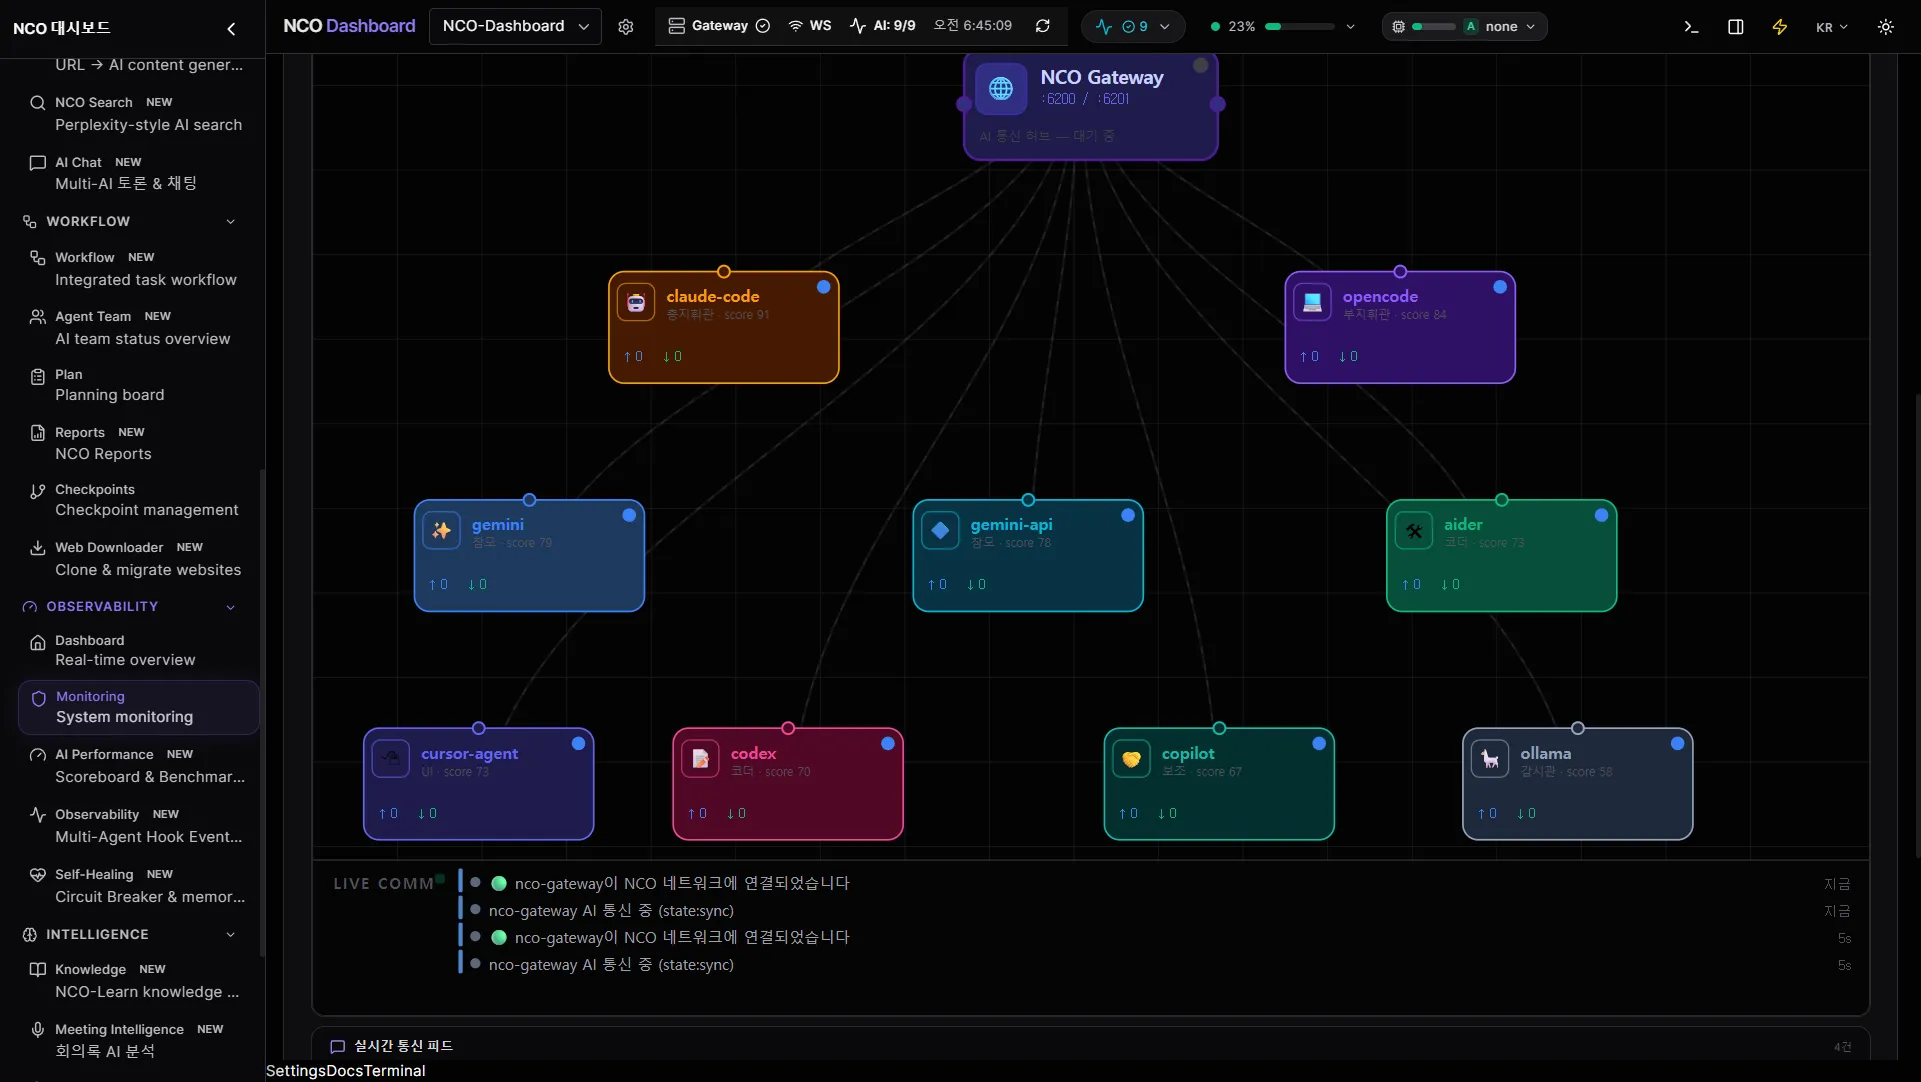Toggle status dot on codex node
The width and height of the screenshot is (1921, 1082).
[x=888, y=744]
